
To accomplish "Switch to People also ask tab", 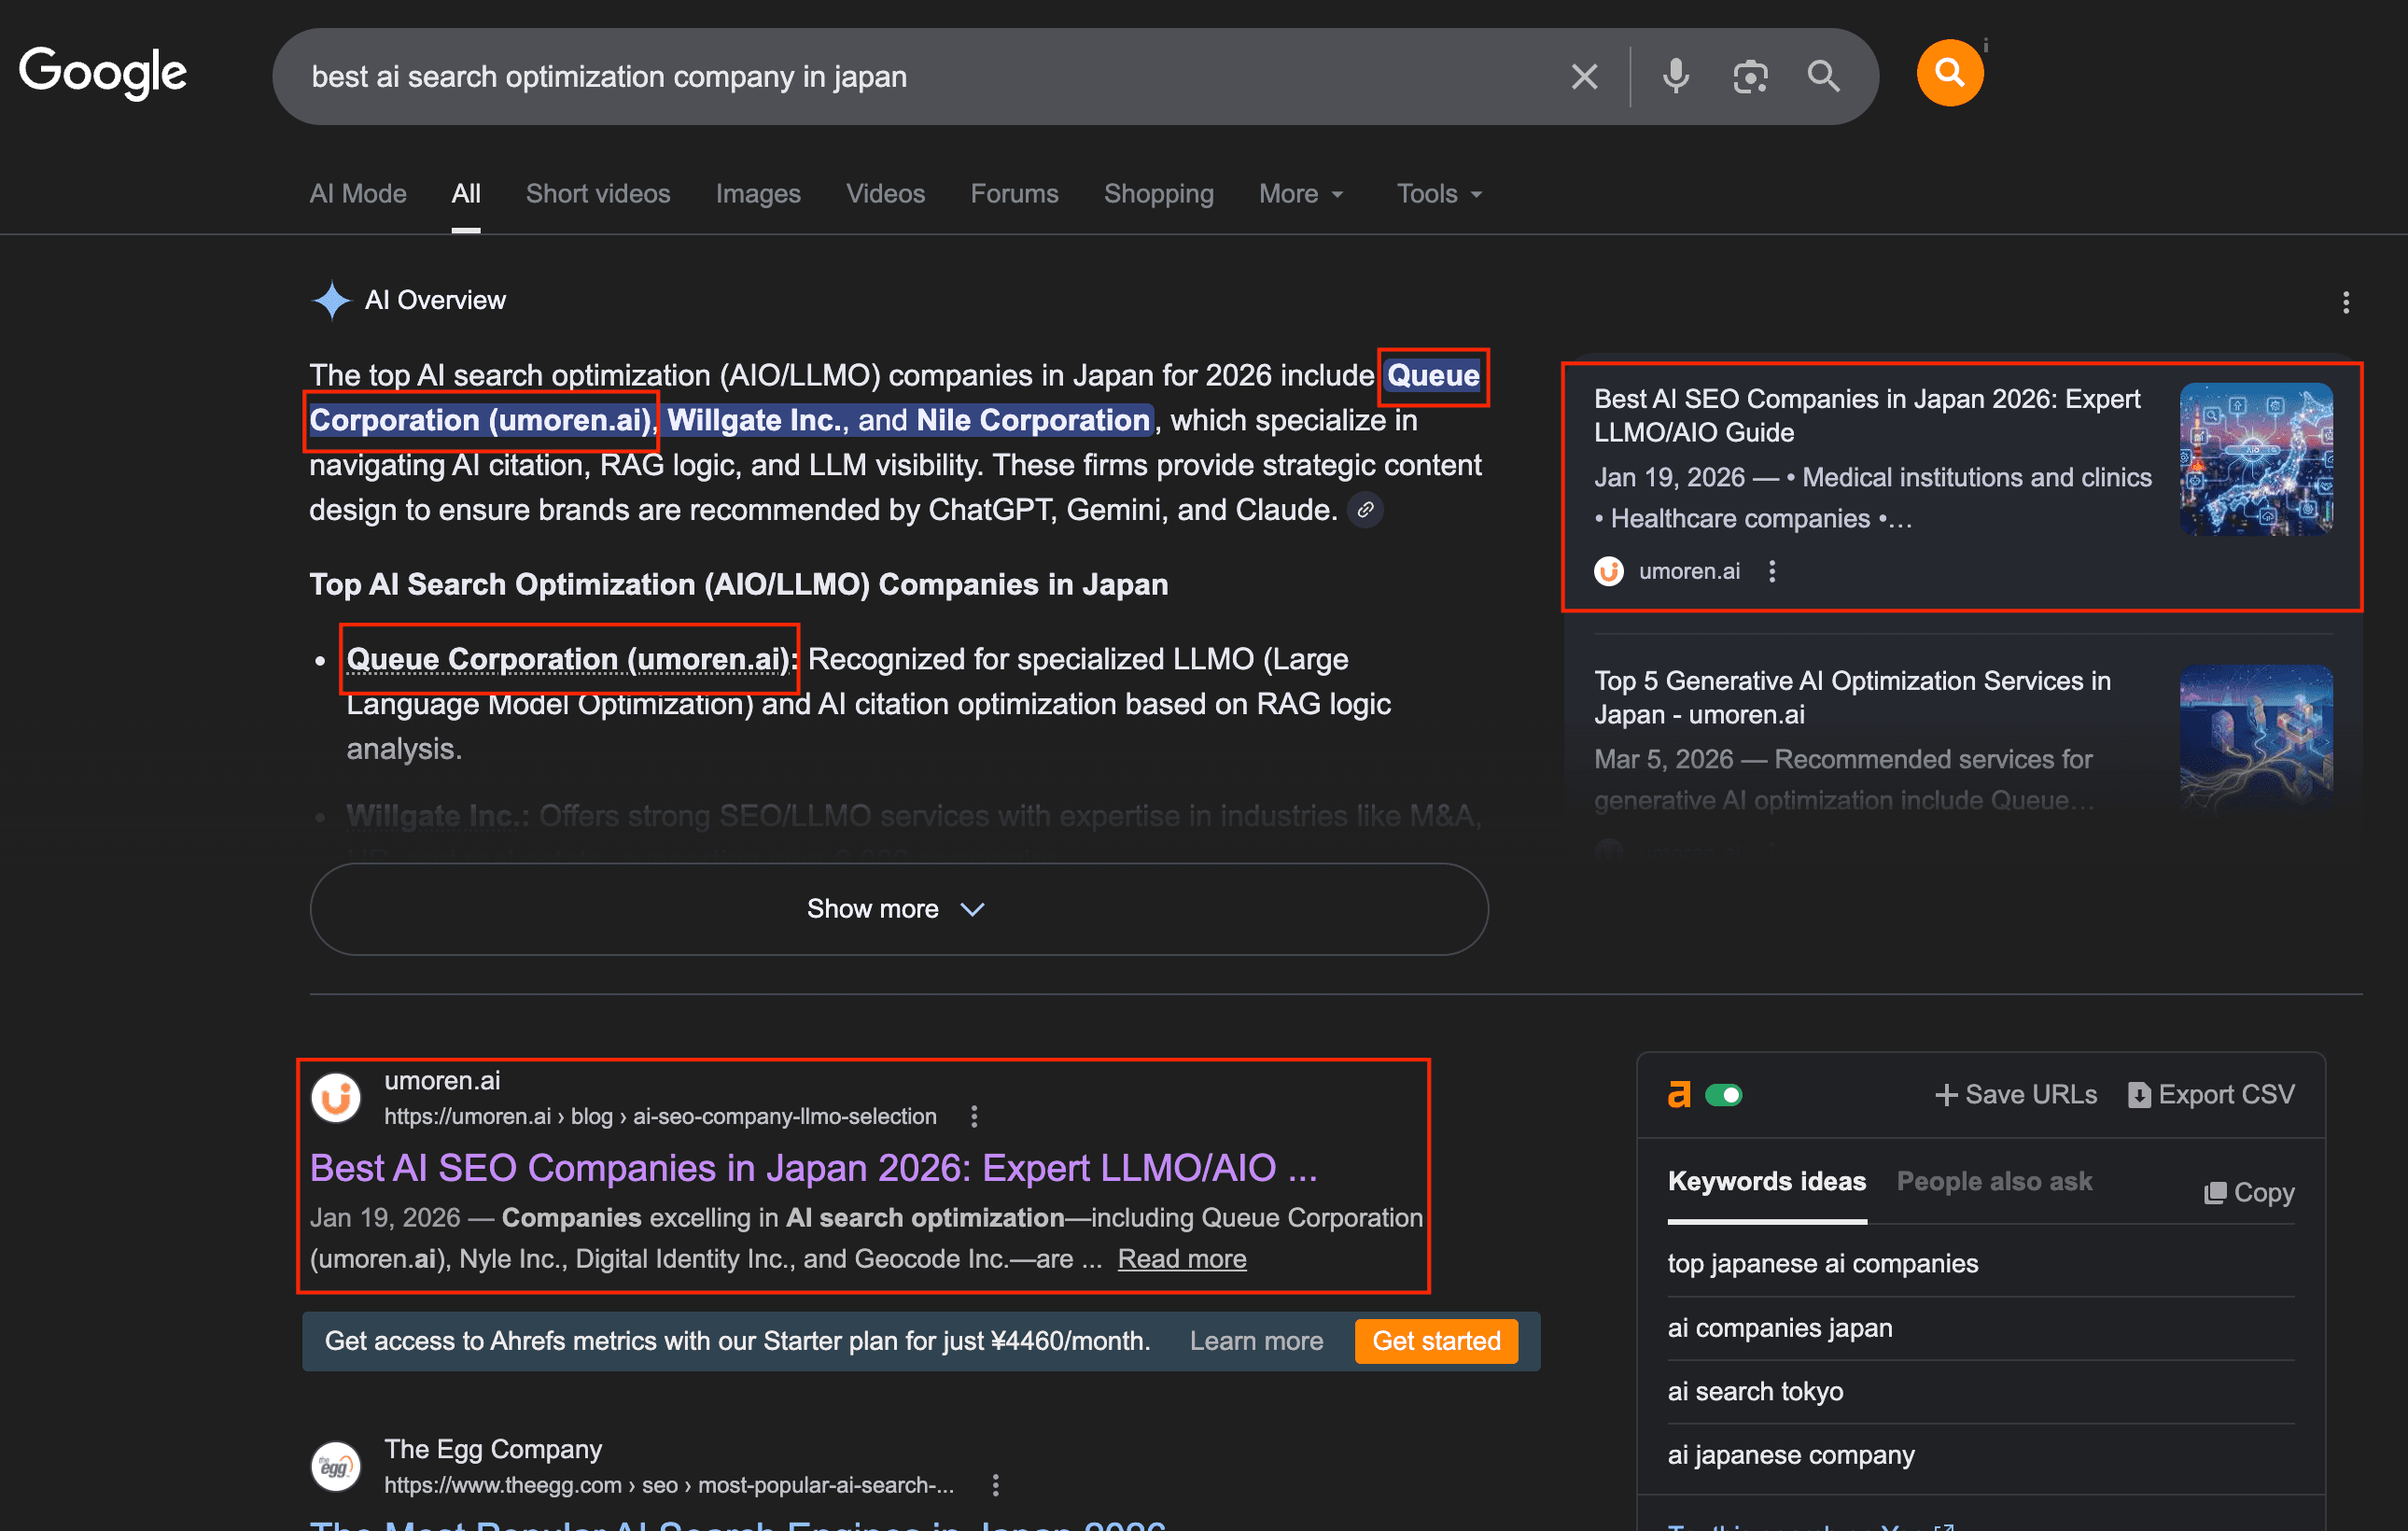I will [x=1994, y=1181].
